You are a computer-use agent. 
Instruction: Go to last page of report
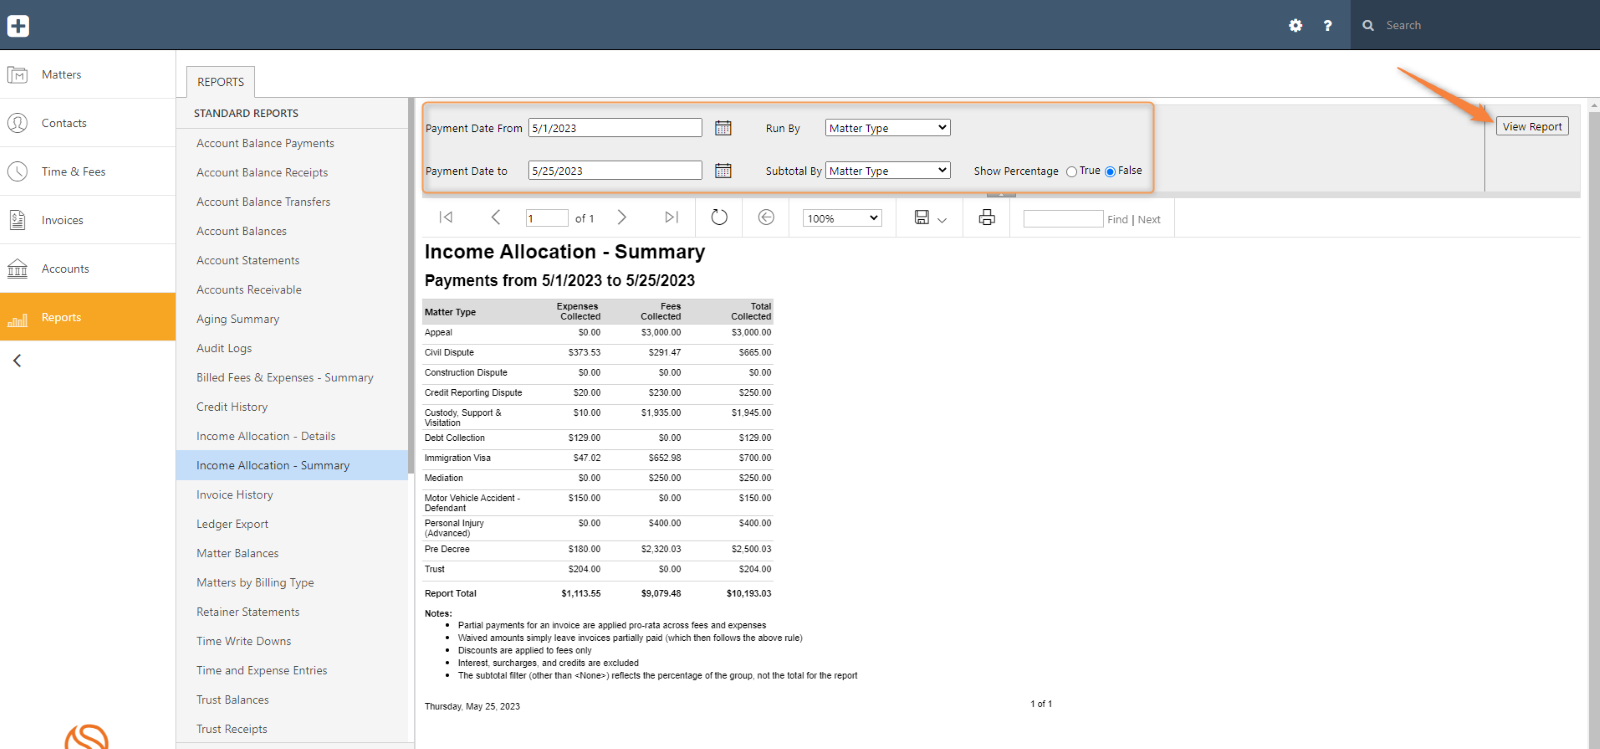pyautogui.click(x=671, y=217)
